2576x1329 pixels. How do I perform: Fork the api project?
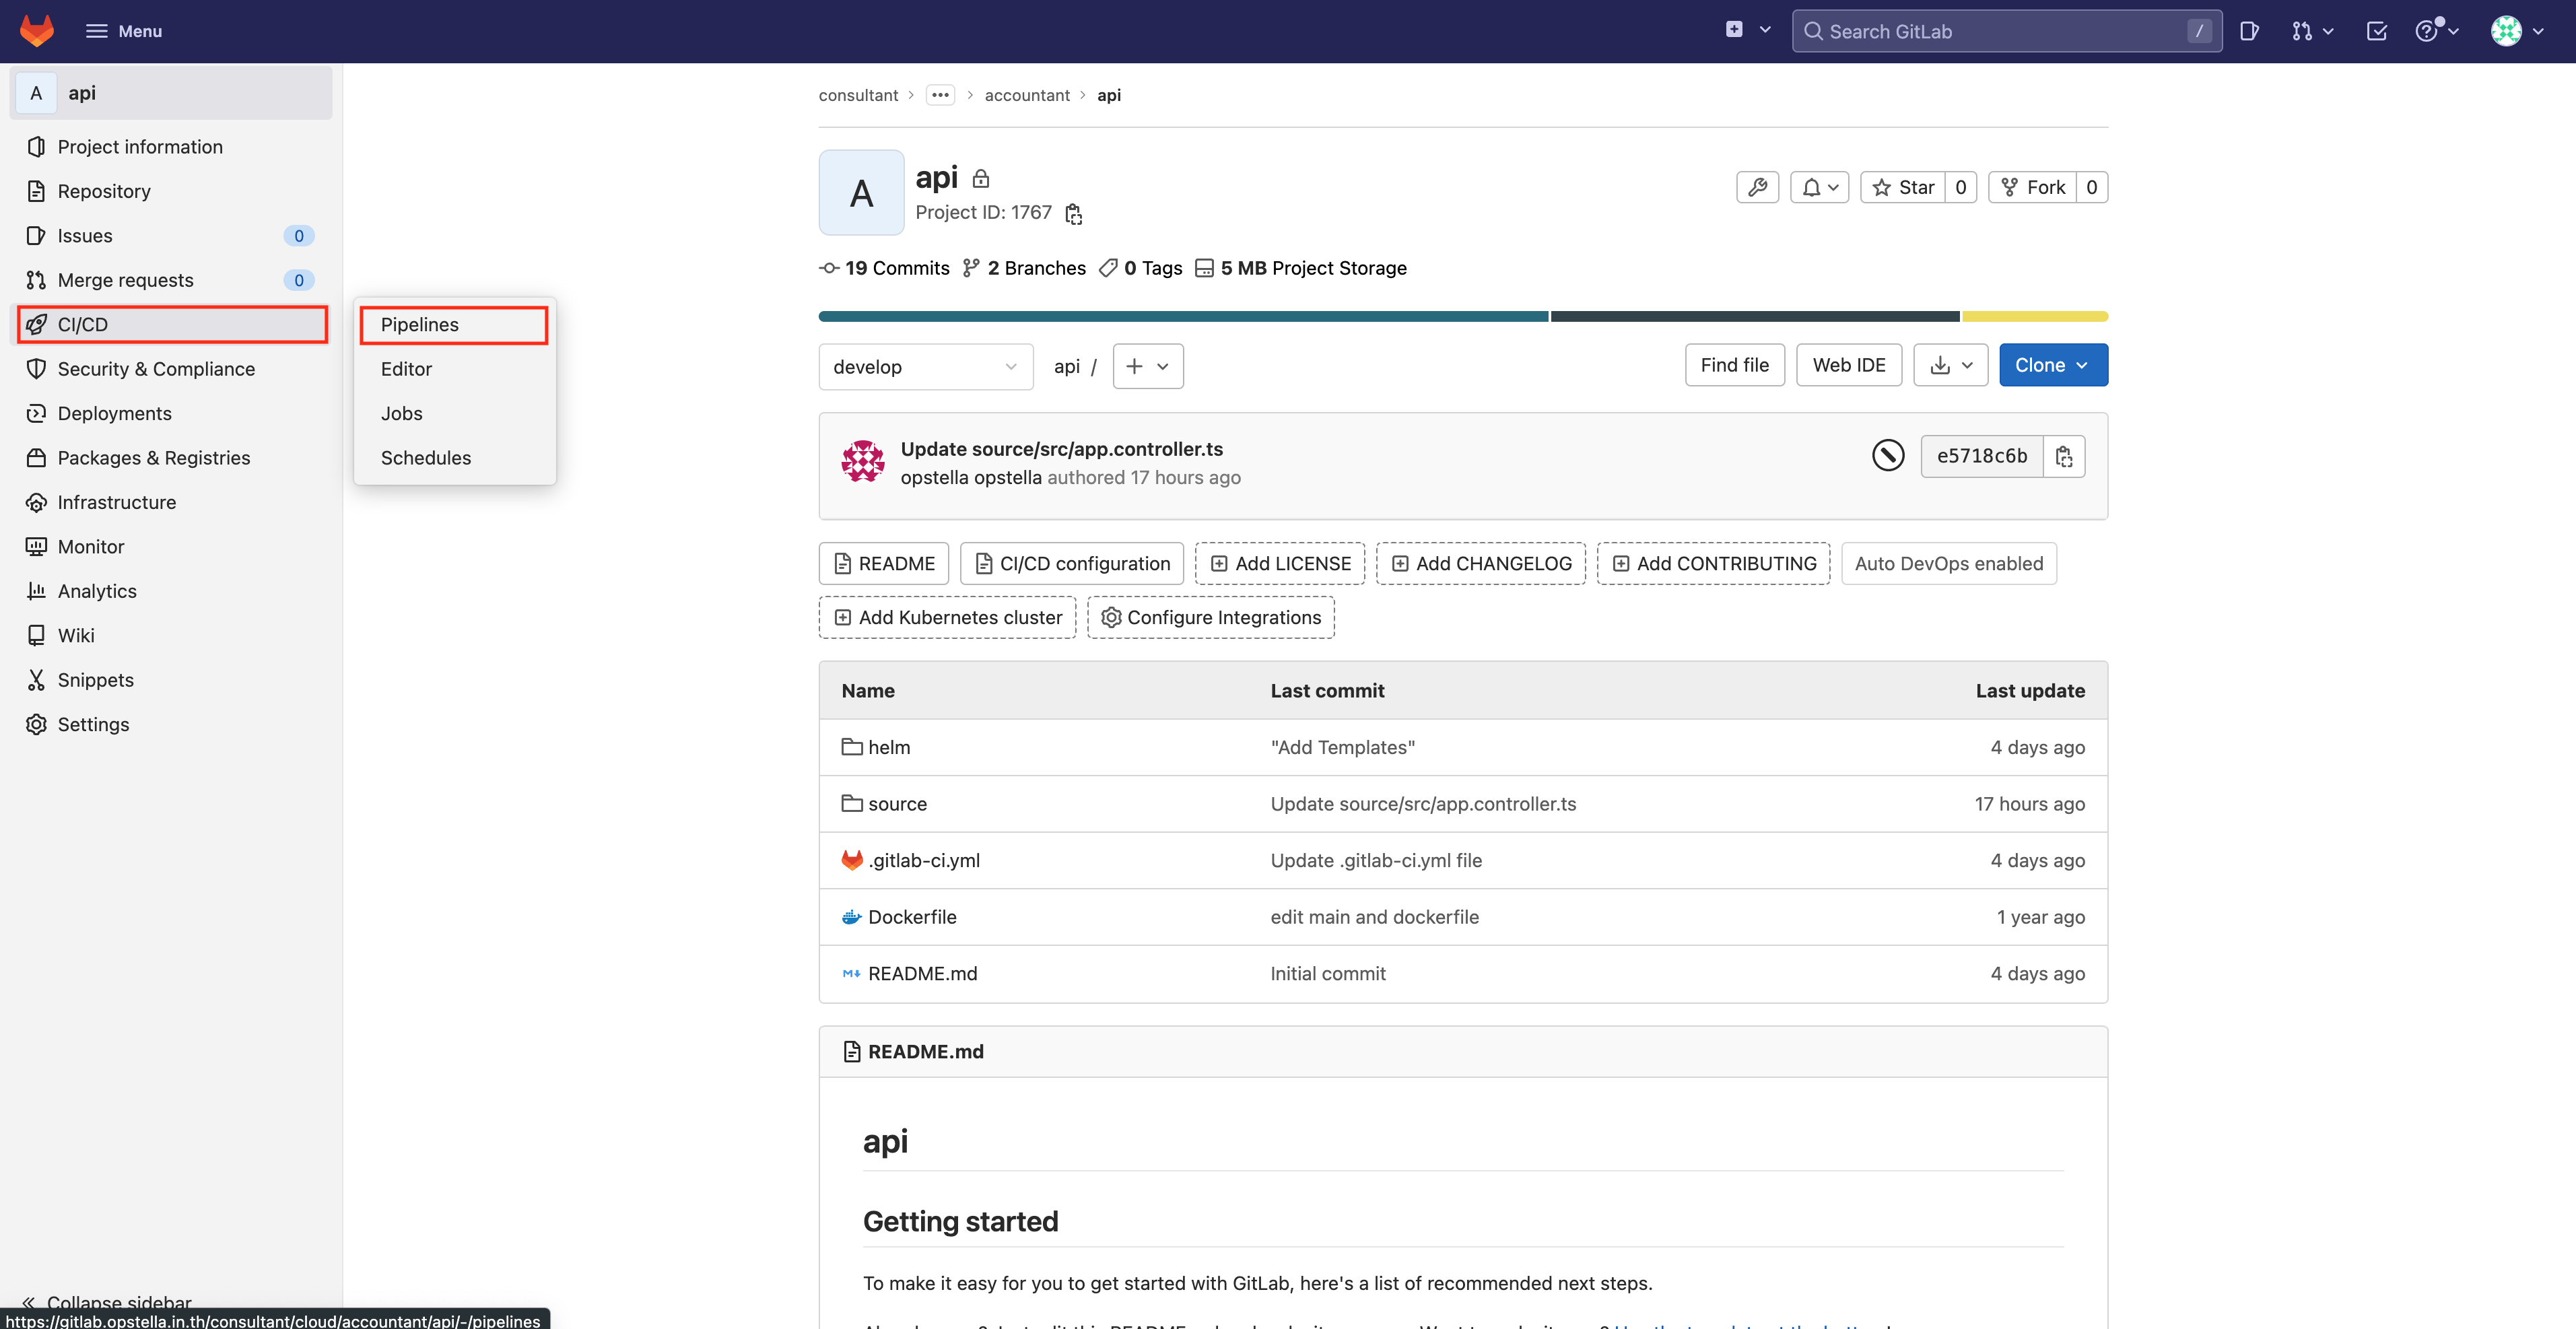[2033, 187]
